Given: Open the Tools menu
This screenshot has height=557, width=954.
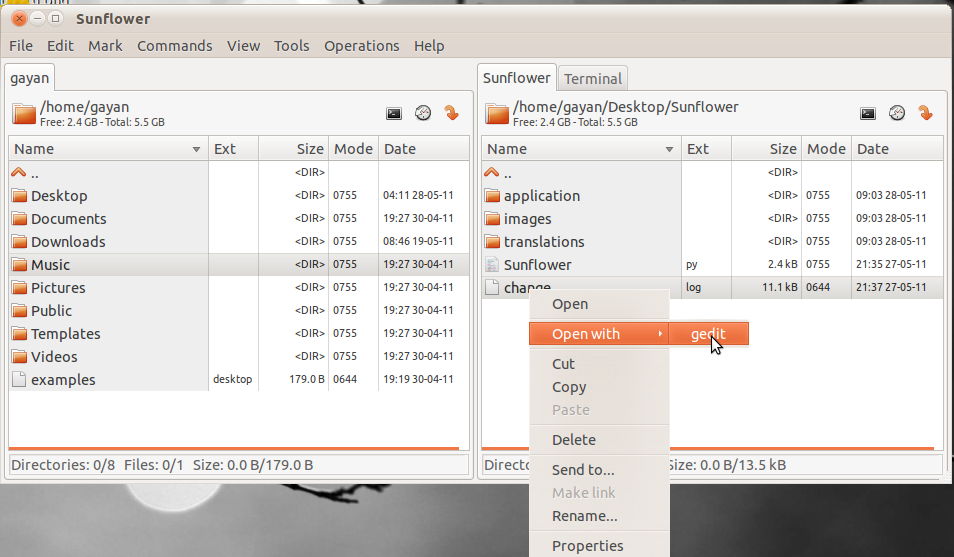Looking at the screenshot, I should click(291, 46).
